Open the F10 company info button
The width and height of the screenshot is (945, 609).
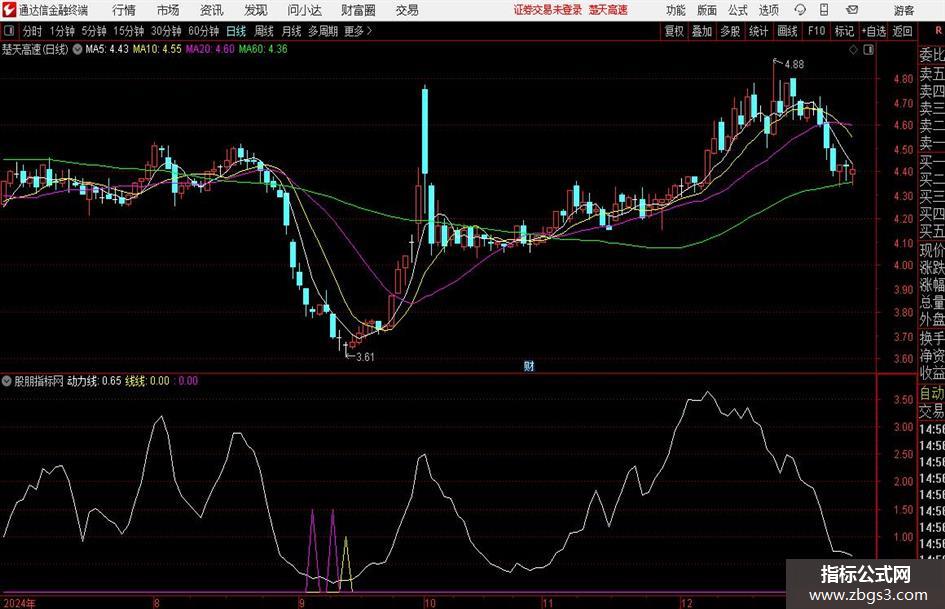click(x=816, y=31)
